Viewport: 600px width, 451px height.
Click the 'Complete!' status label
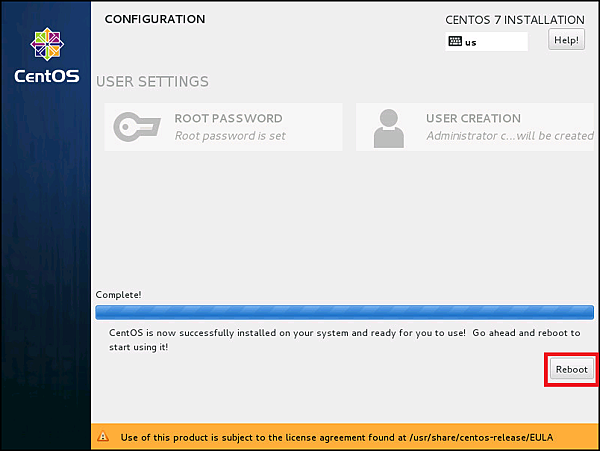click(x=118, y=294)
